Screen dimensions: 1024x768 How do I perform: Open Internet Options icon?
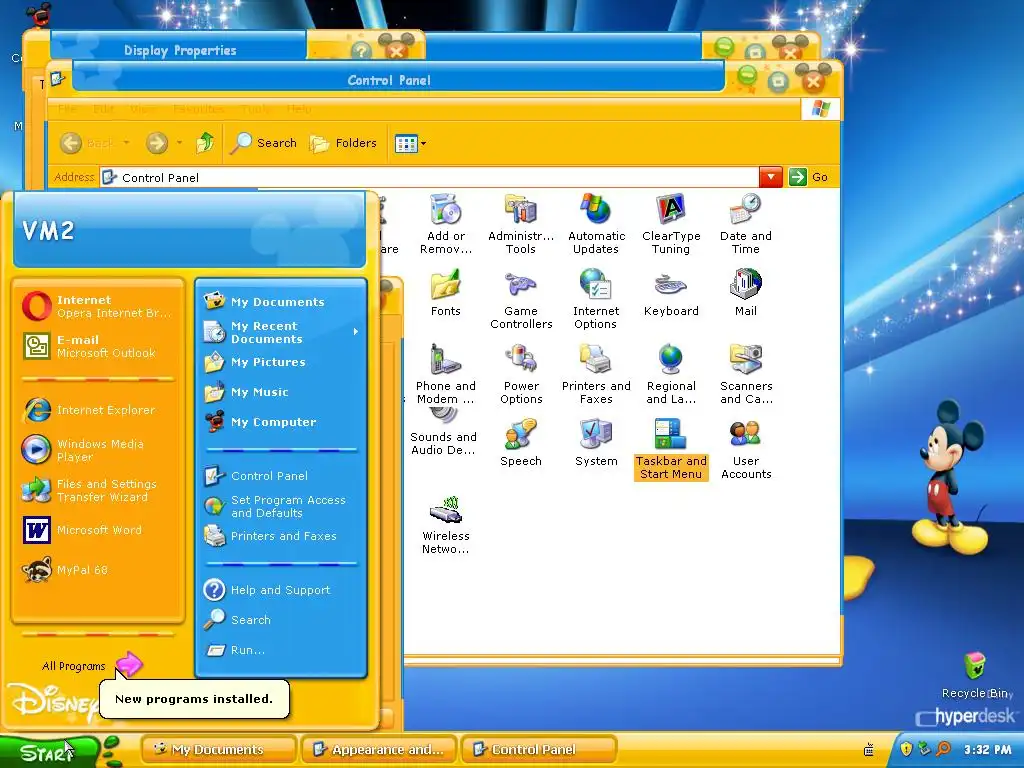tap(596, 299)
